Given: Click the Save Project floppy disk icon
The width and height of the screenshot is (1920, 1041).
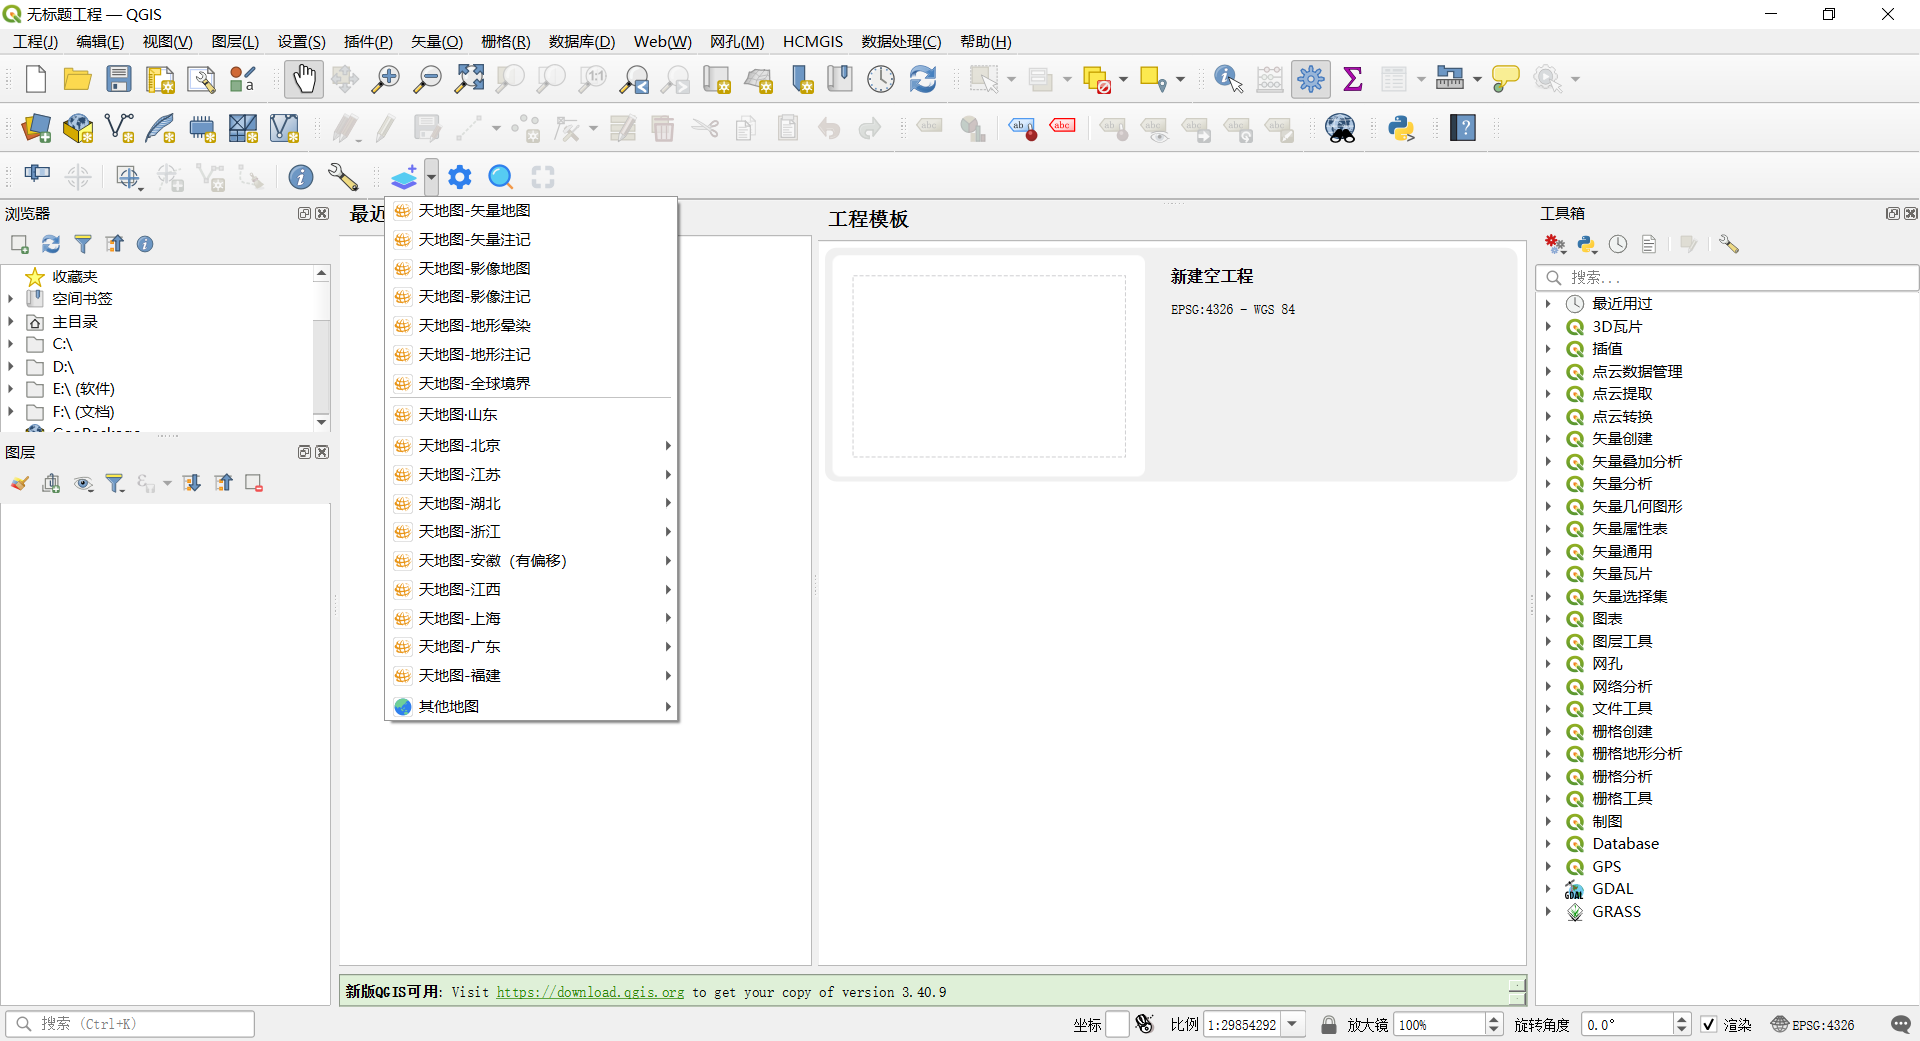Looking at the screenshot, I should coord(119,79).
